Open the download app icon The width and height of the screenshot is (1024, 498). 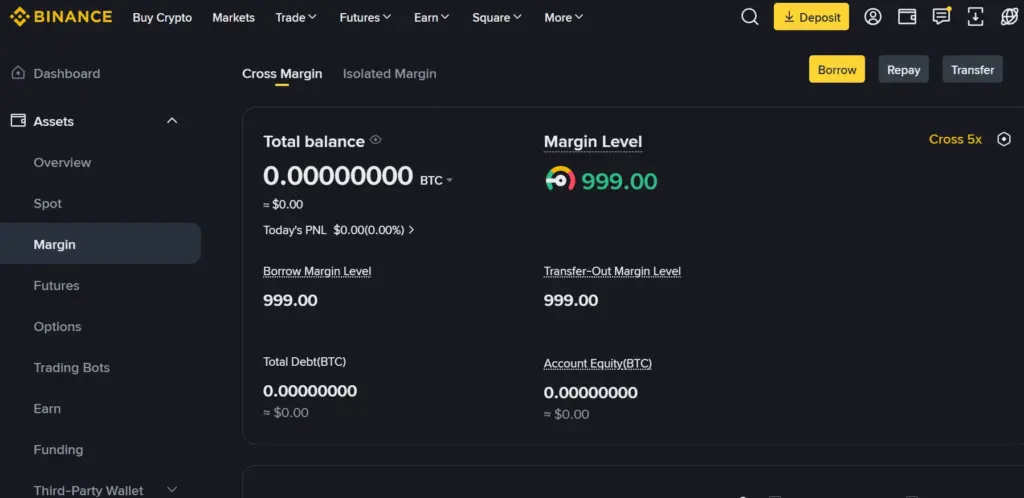975,17
